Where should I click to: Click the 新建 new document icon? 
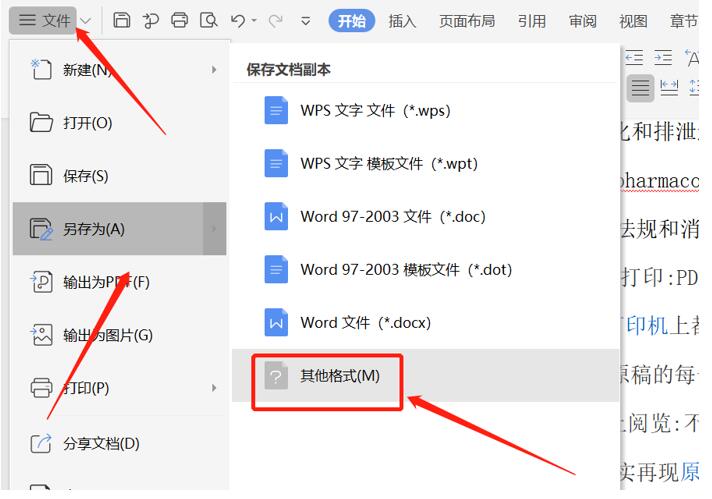coord(41,69)
